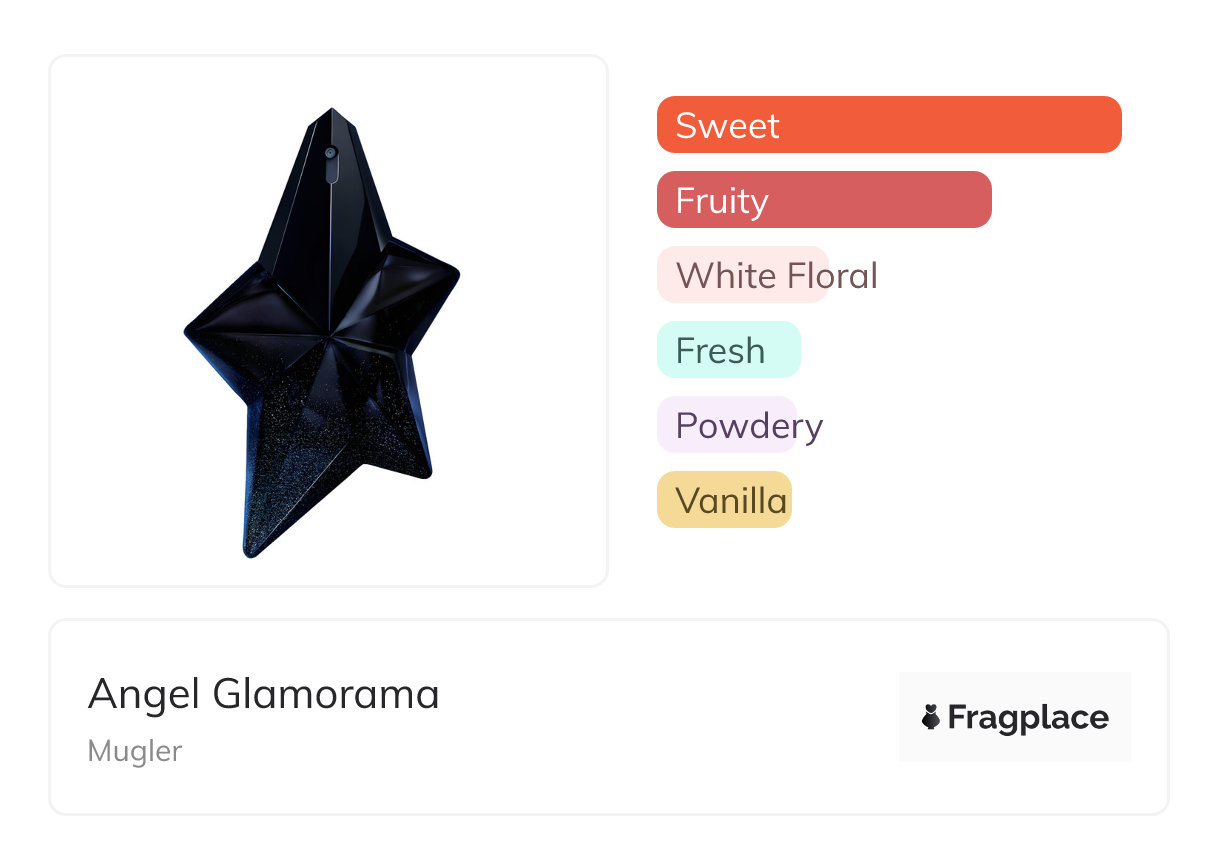This screenshot has width=1218, height=864.
Task: Click the Fragplace bottle logo icon
Action: [931, 717]
